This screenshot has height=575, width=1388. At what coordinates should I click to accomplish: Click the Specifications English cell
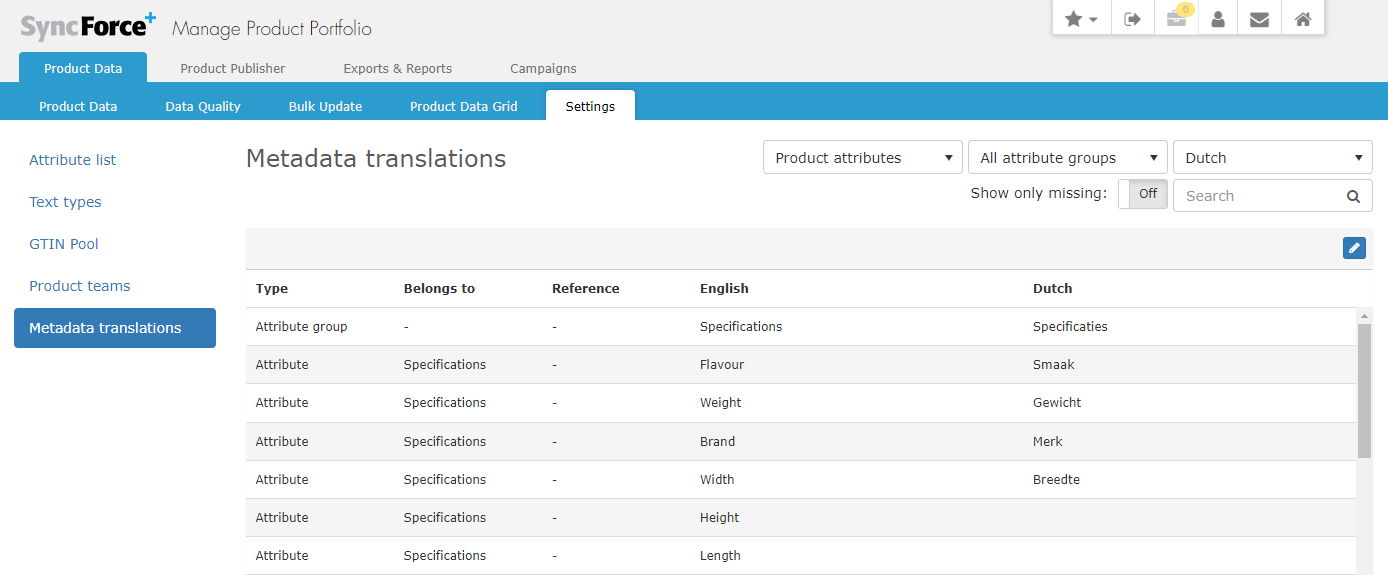pos(741,326)
